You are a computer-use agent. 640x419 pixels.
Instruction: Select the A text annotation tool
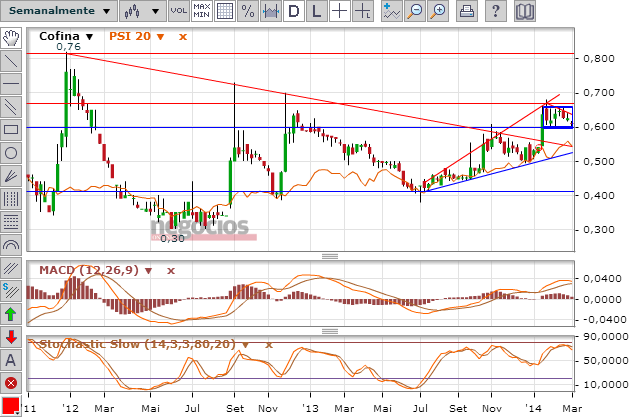coord(11,360)
